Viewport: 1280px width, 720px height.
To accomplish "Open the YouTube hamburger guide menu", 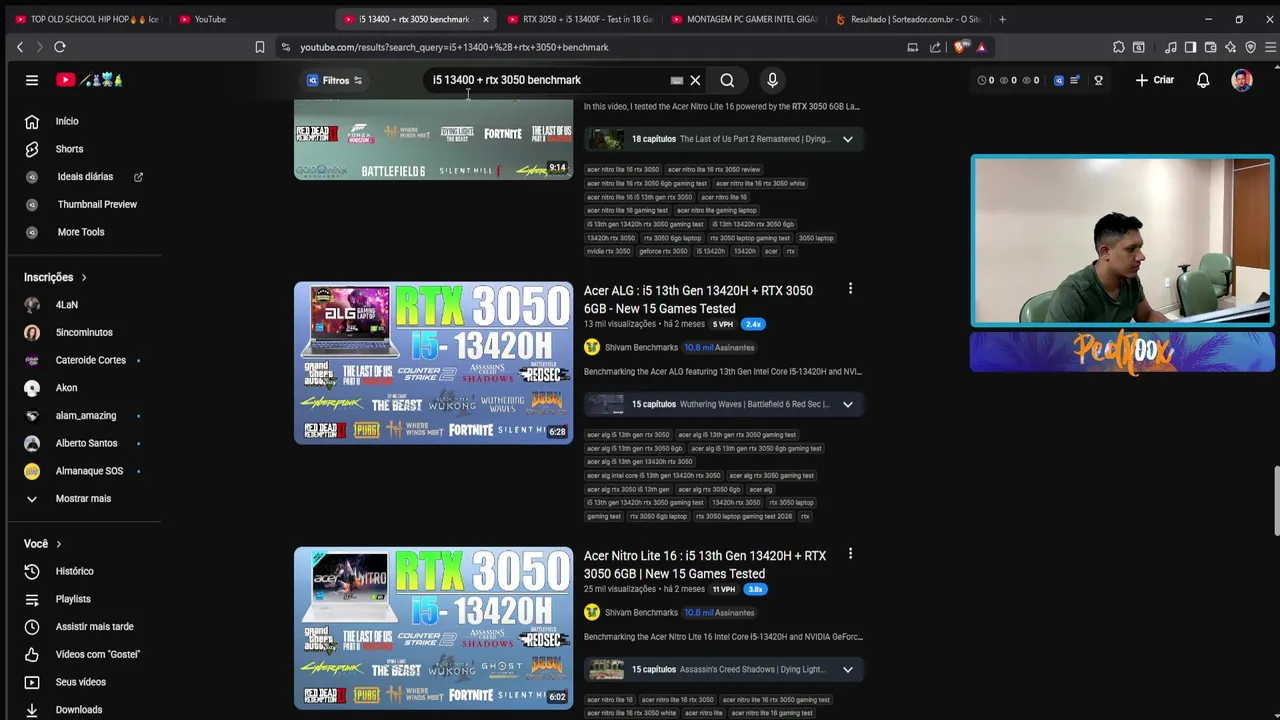I will pyautogui.click(x=32, y=80).
